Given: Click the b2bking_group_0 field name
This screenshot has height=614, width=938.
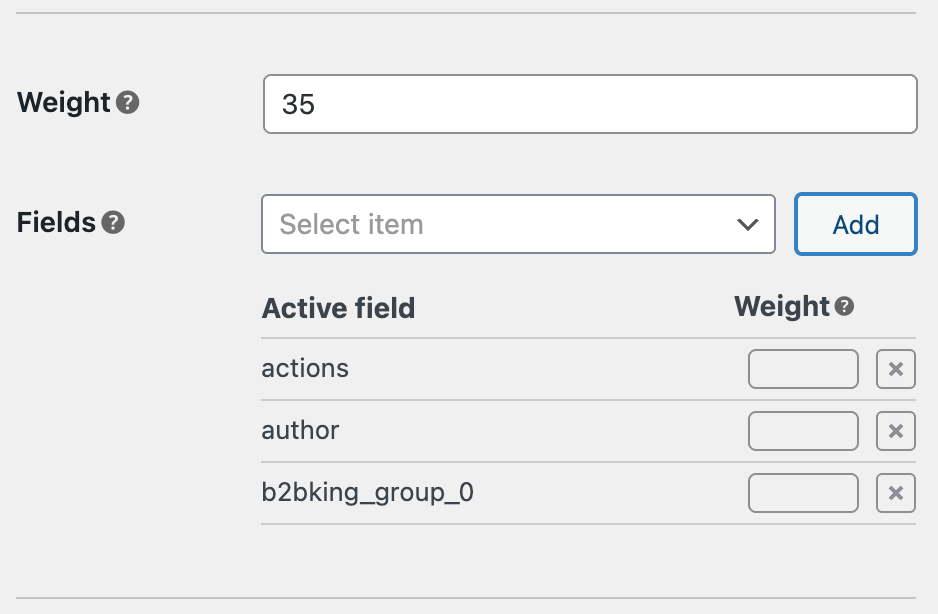Looking at the screenshot, I should click(367, 493).
